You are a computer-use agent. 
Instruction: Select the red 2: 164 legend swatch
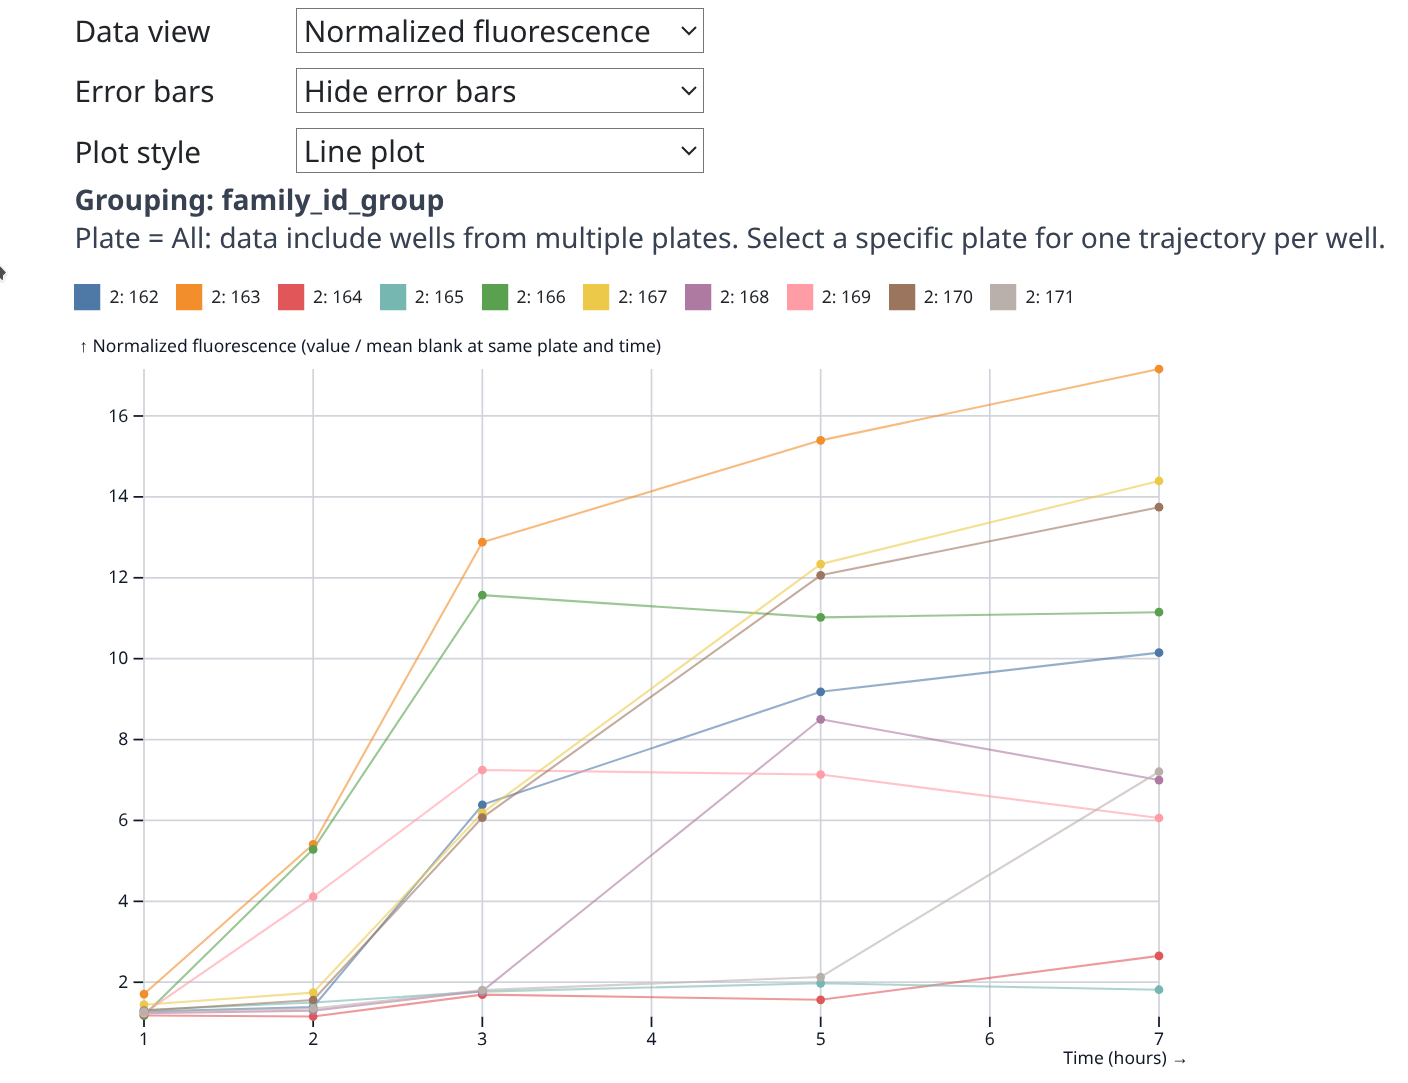[x=291, y=297]
